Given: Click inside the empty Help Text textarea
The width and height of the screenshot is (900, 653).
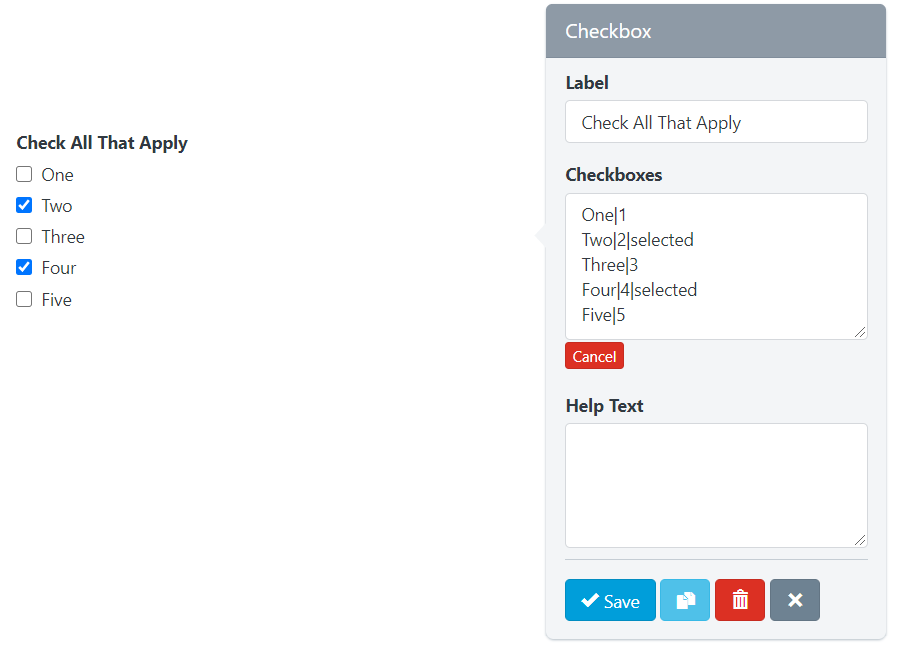Looking at the screenshot, I should [716, 485].
